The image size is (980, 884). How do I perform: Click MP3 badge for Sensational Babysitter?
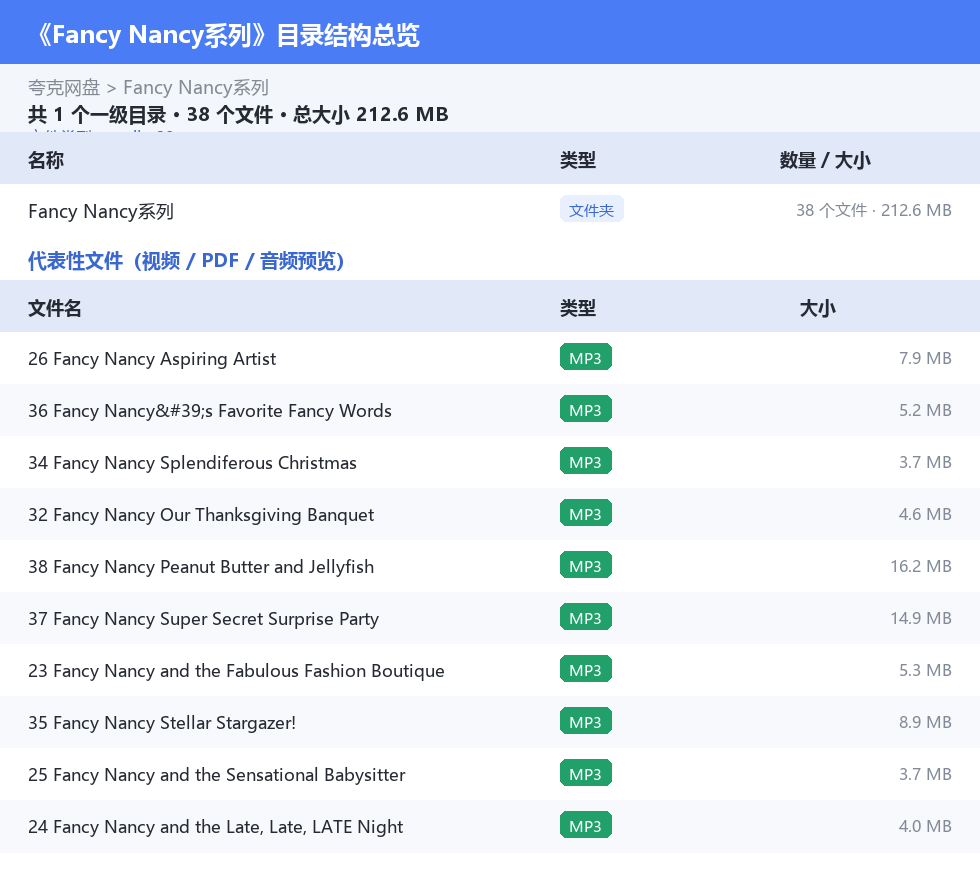tap(586, 773)
